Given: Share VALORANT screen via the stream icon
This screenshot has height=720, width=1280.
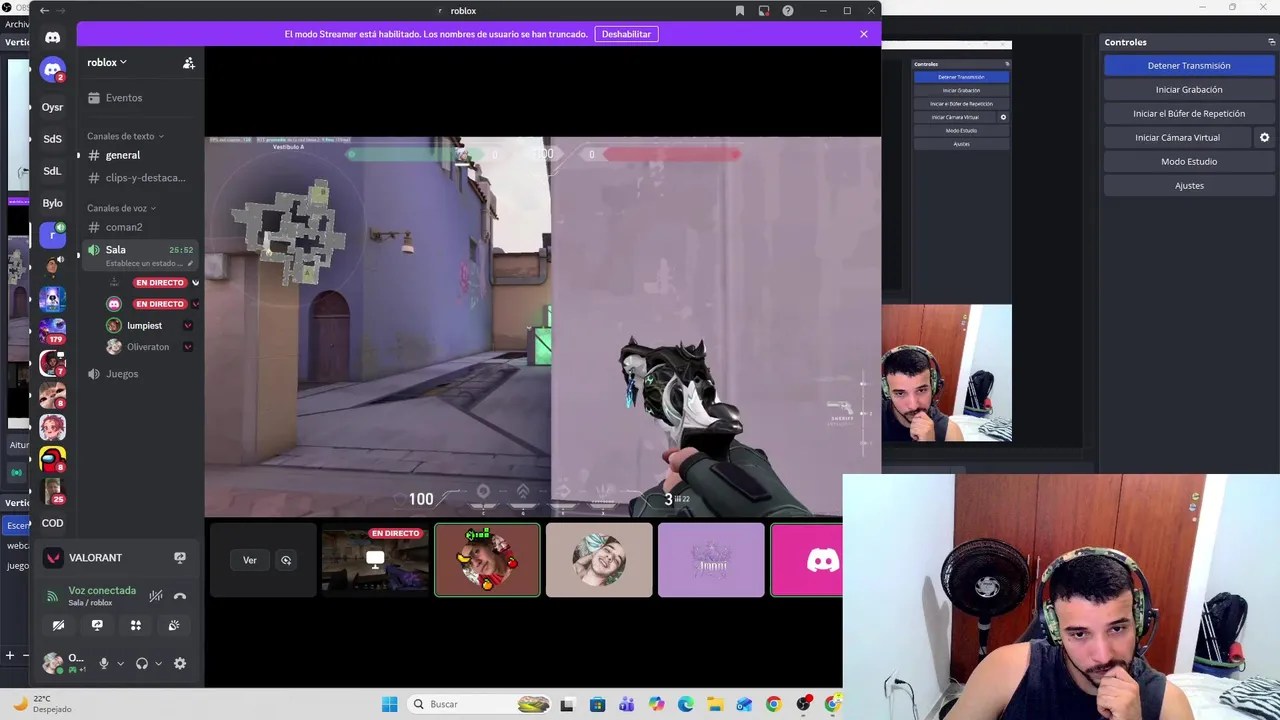Looking at the screenshot, I should point(180,558).
